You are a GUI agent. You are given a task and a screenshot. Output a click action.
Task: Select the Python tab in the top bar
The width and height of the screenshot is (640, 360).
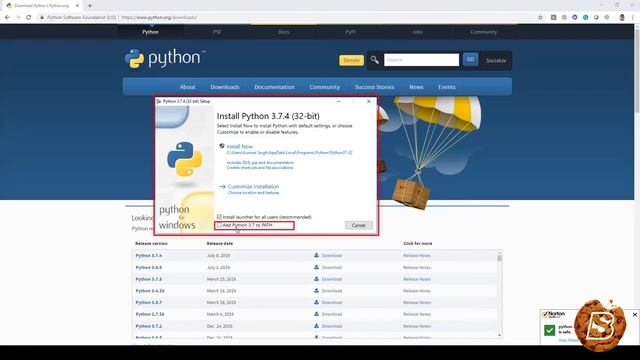pos(151,32)
